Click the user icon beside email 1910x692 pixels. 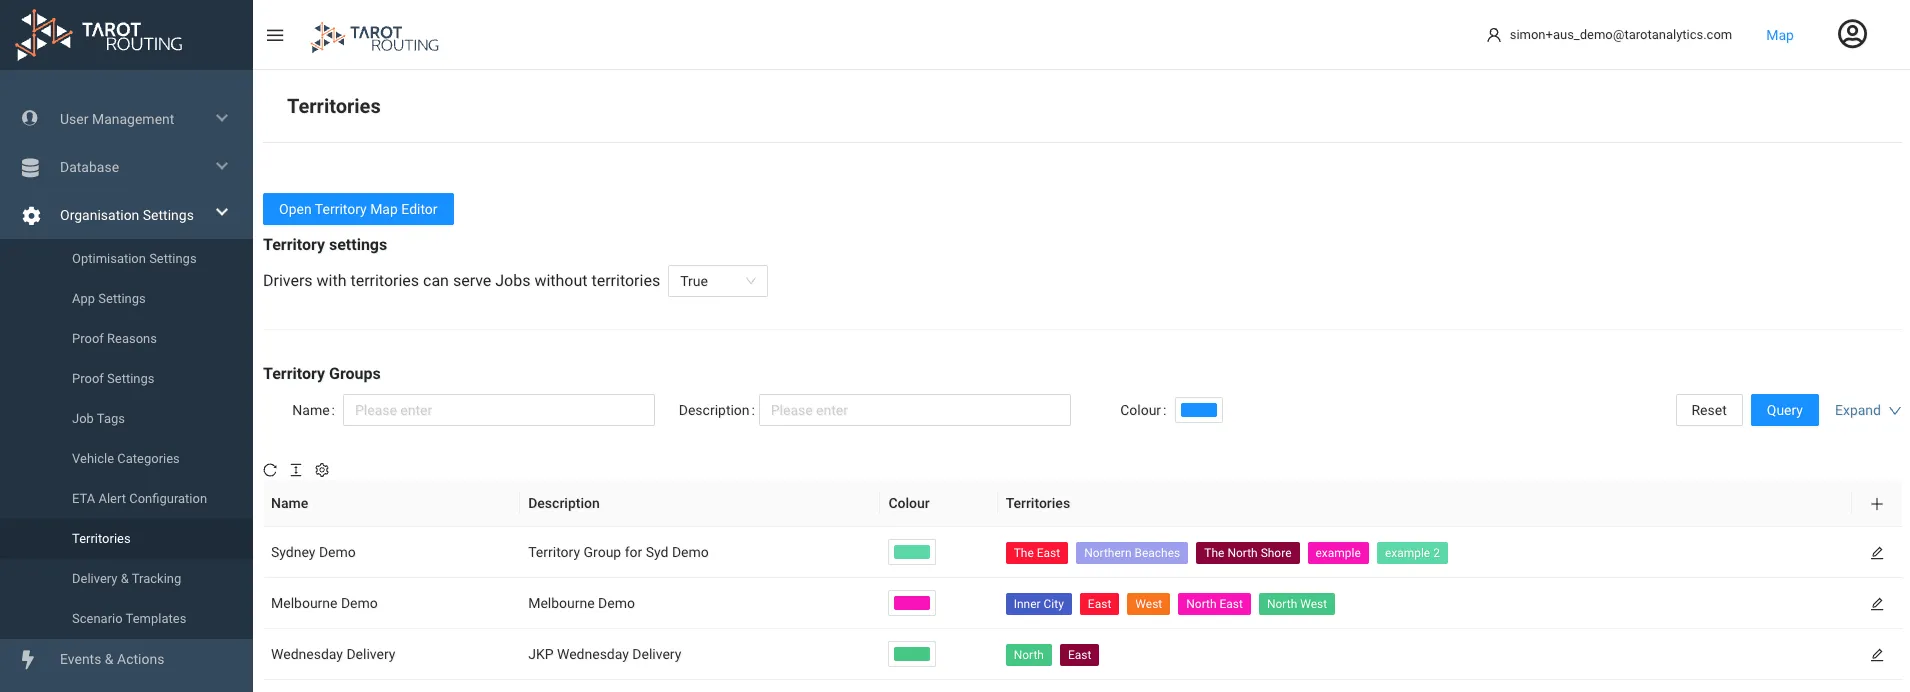pos(1493,35)
